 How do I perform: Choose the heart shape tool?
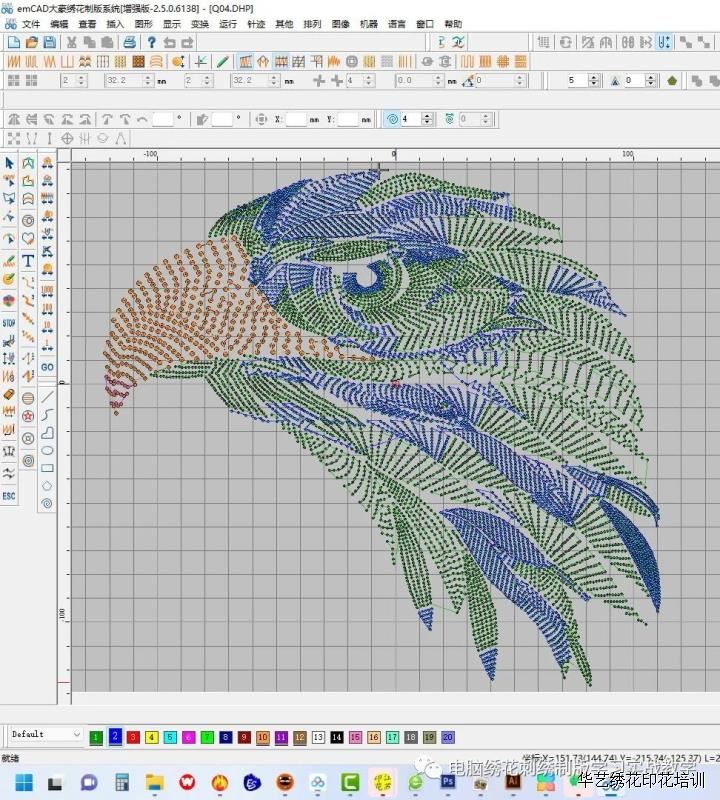[28, 239]
